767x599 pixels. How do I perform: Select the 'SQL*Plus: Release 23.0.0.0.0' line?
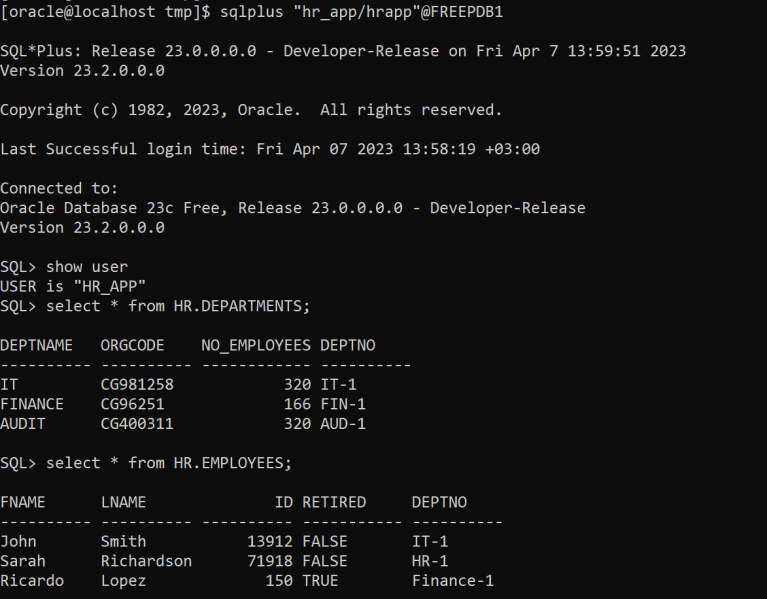click(343, 51)
